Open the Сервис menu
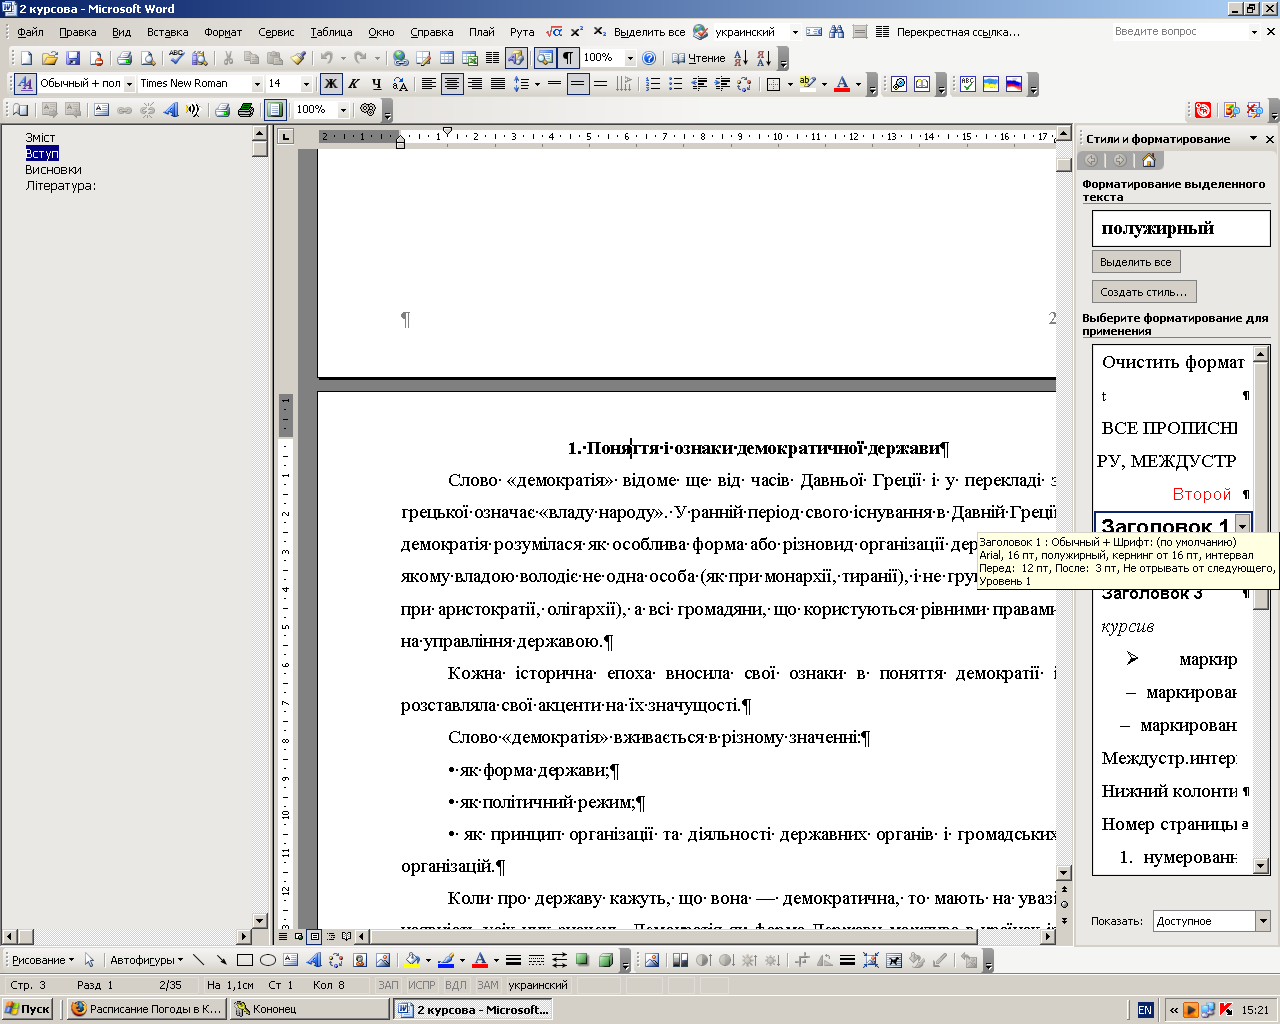 click(276, 32)
